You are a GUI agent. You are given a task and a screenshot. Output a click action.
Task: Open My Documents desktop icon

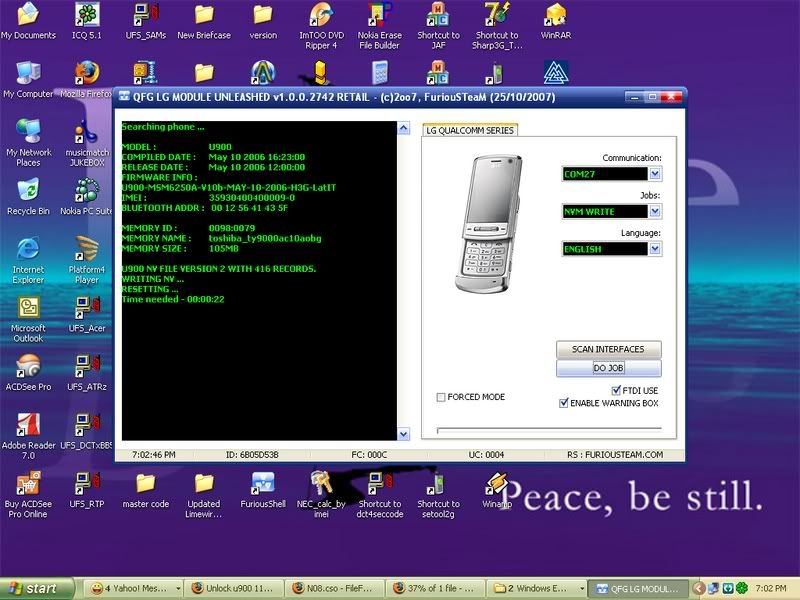28,20
